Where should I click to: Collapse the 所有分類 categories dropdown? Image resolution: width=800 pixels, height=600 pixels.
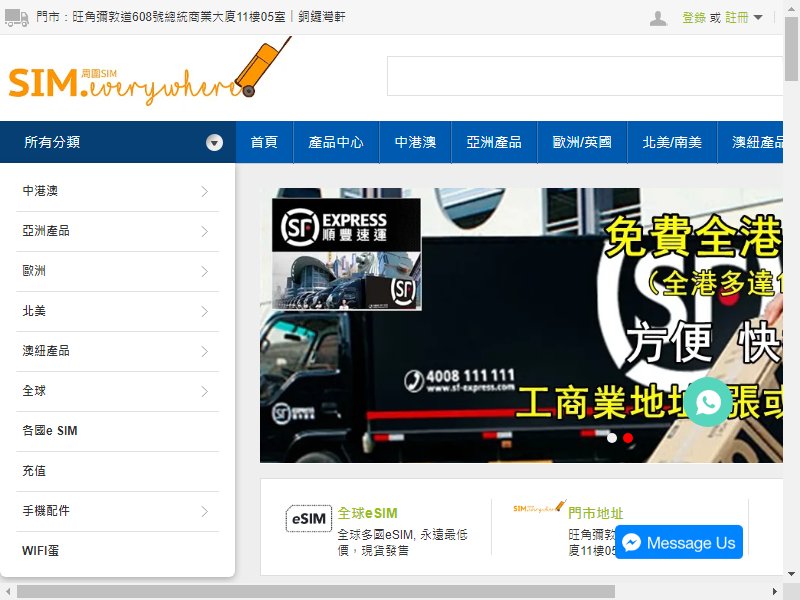pos(214,142)
